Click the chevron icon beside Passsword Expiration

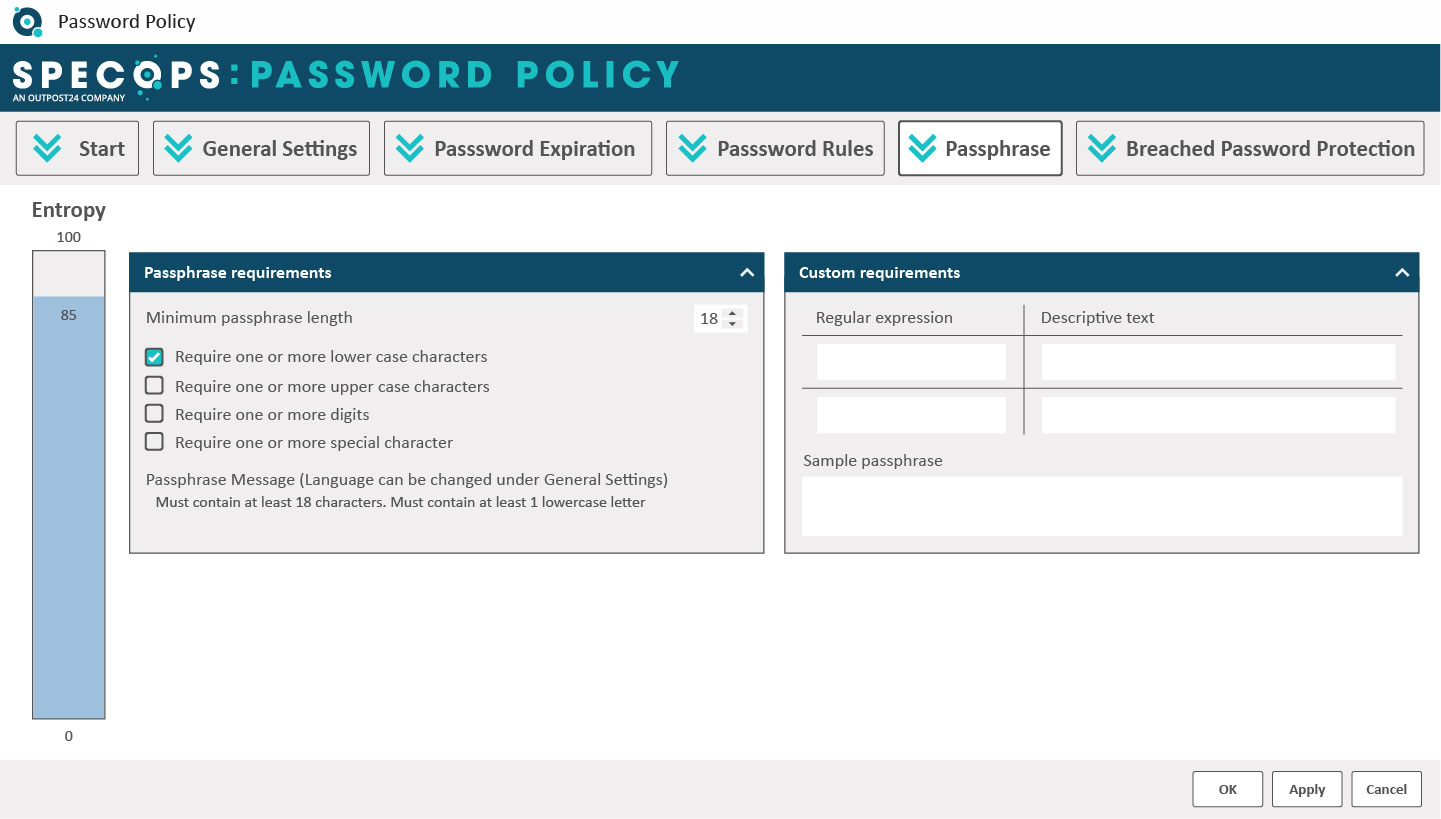pos(410,149)
